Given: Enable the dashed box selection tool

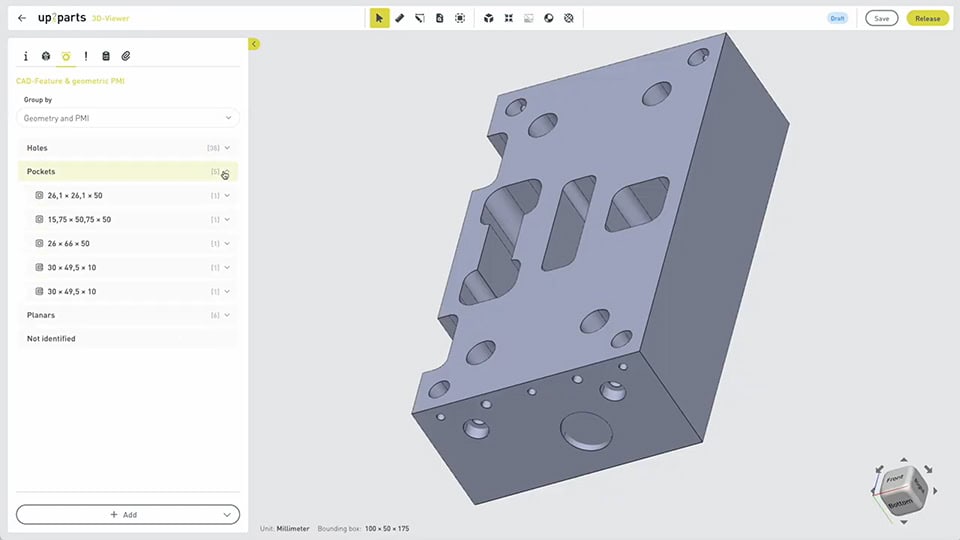Looking at the screenshot, I should click(x=460, y=18).
